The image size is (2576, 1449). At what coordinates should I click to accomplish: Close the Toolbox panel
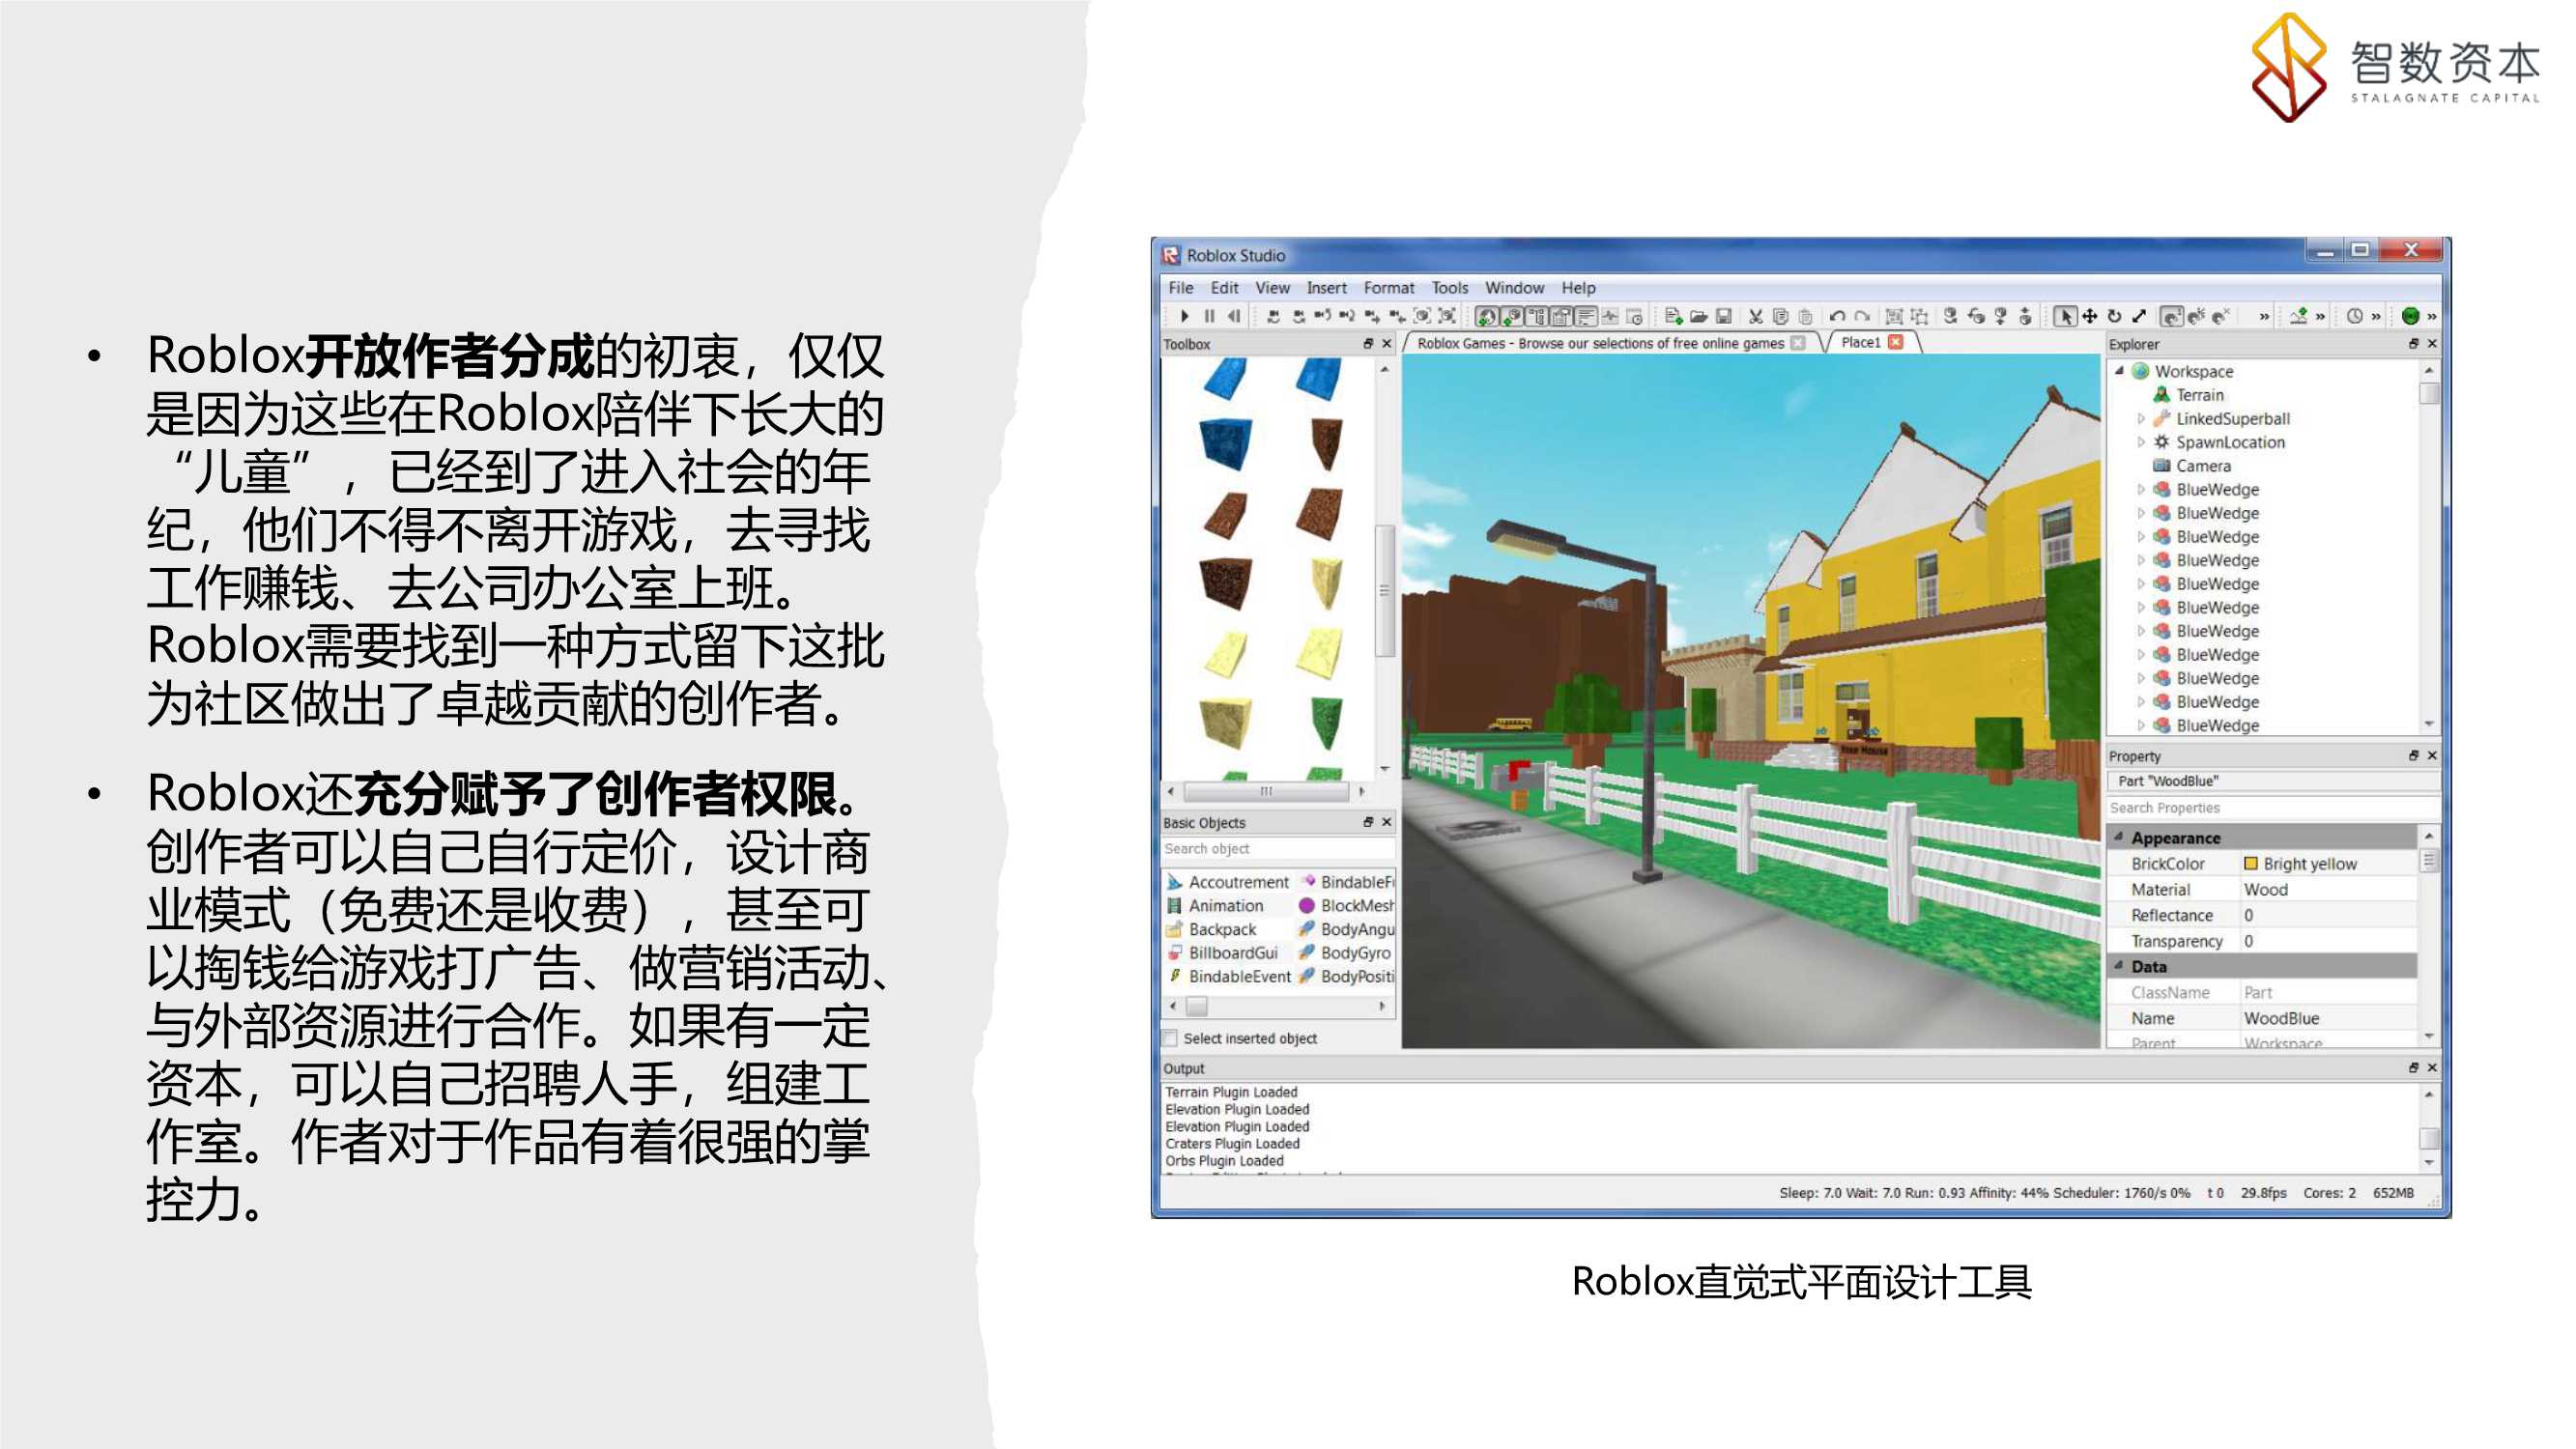[x=1387, y=344]
